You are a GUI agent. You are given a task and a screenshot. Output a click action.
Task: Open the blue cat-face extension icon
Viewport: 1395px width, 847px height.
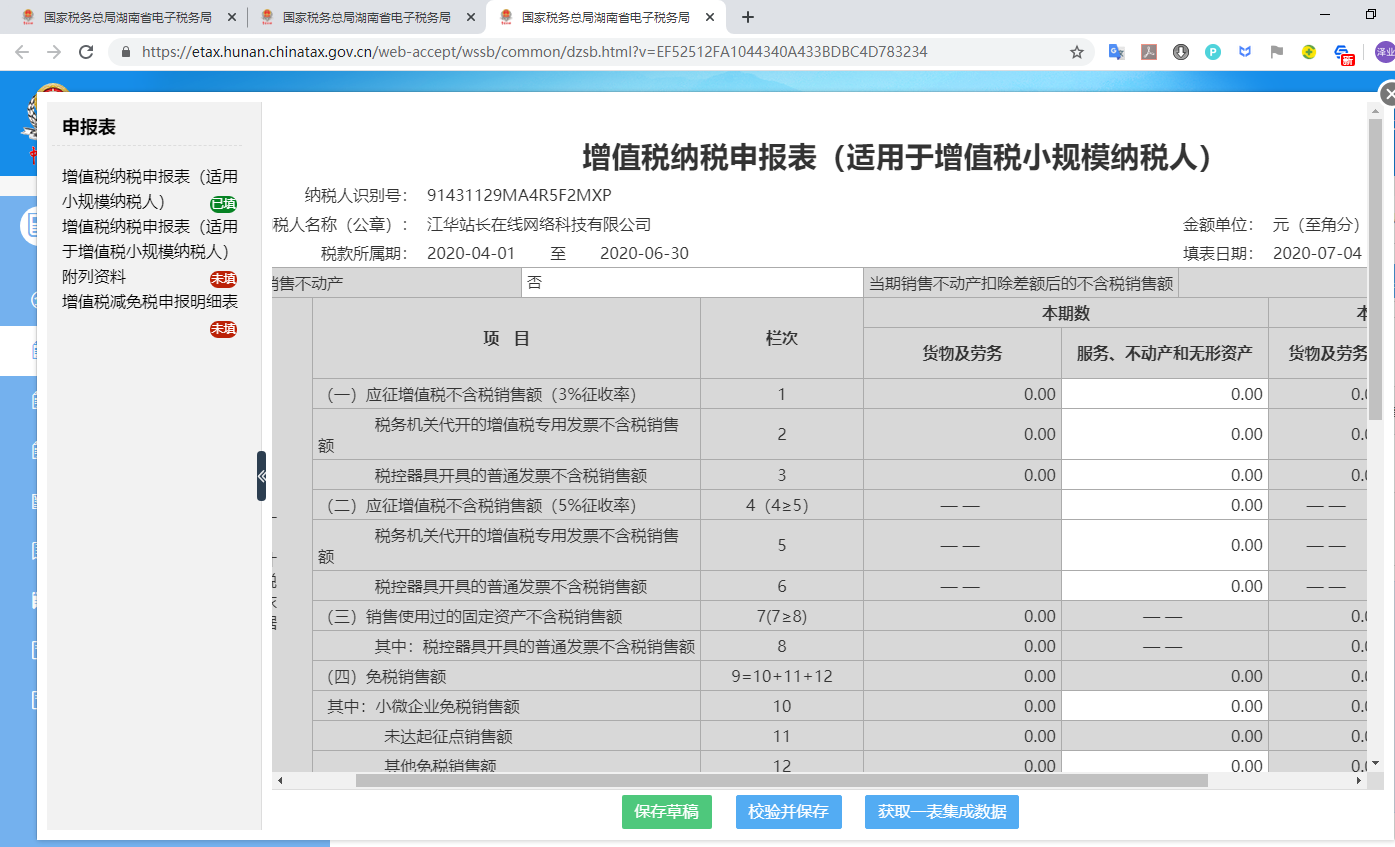click(1245, 52)
